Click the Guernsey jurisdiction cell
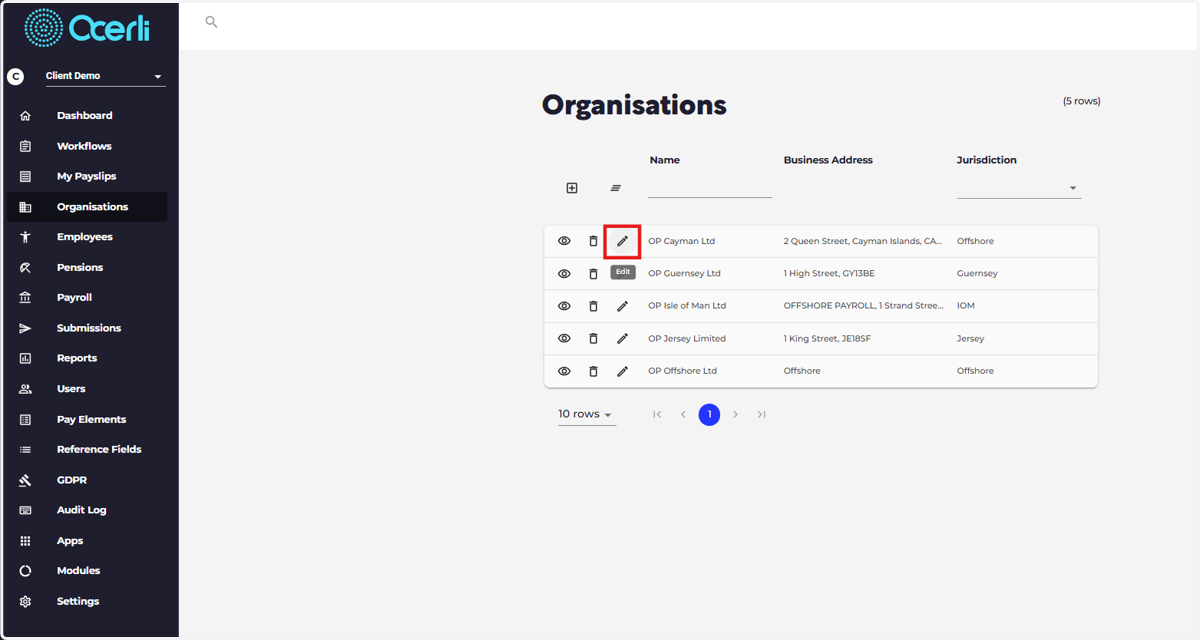Viewport: 1200px width, 640px height. pyautogui.click(x=977, y=273)
